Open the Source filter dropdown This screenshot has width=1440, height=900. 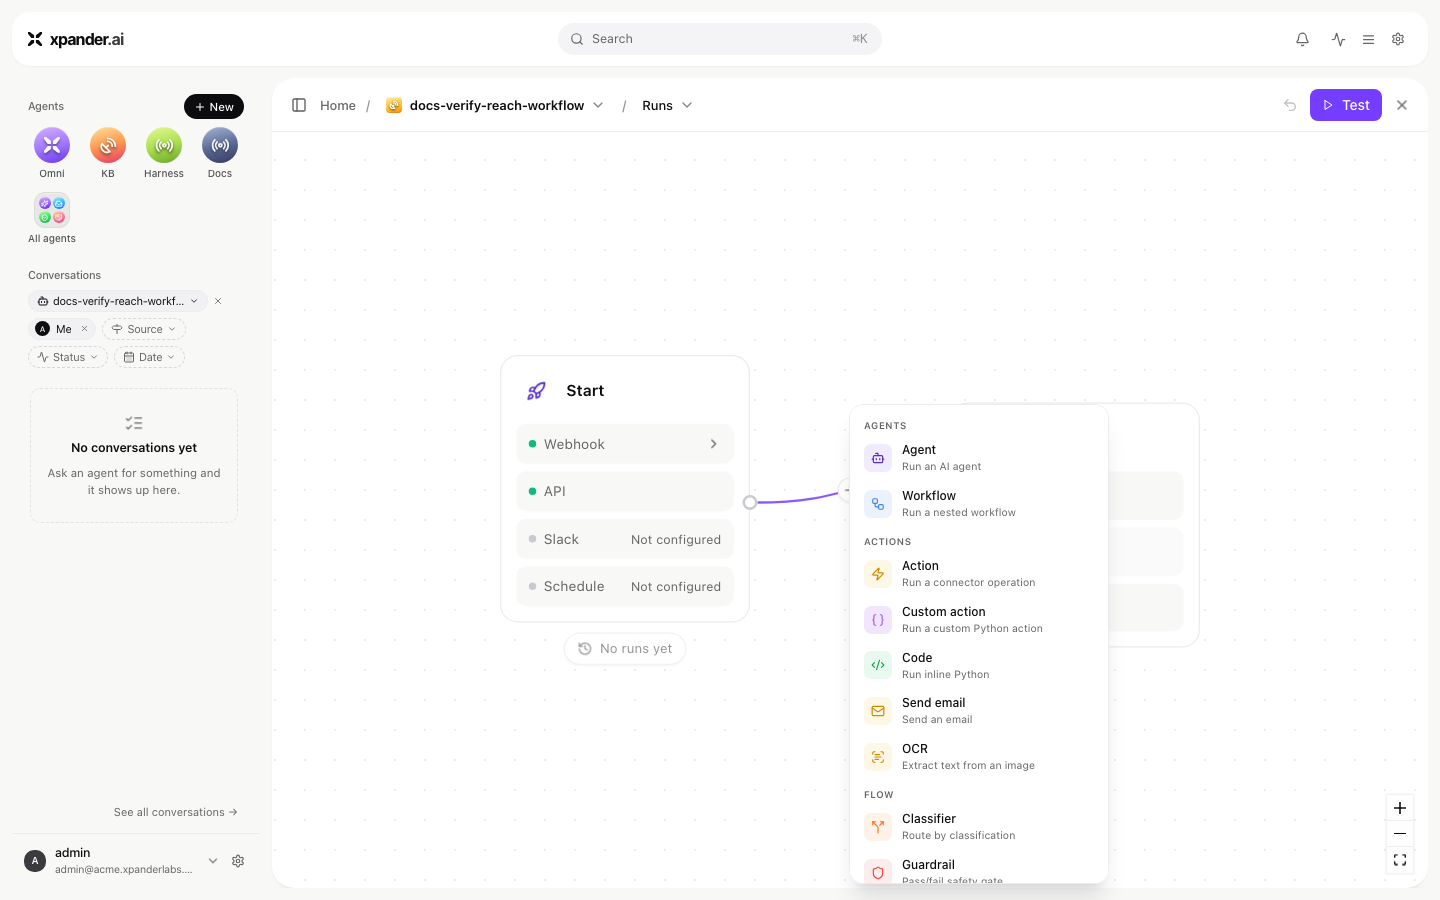(144, 329)
